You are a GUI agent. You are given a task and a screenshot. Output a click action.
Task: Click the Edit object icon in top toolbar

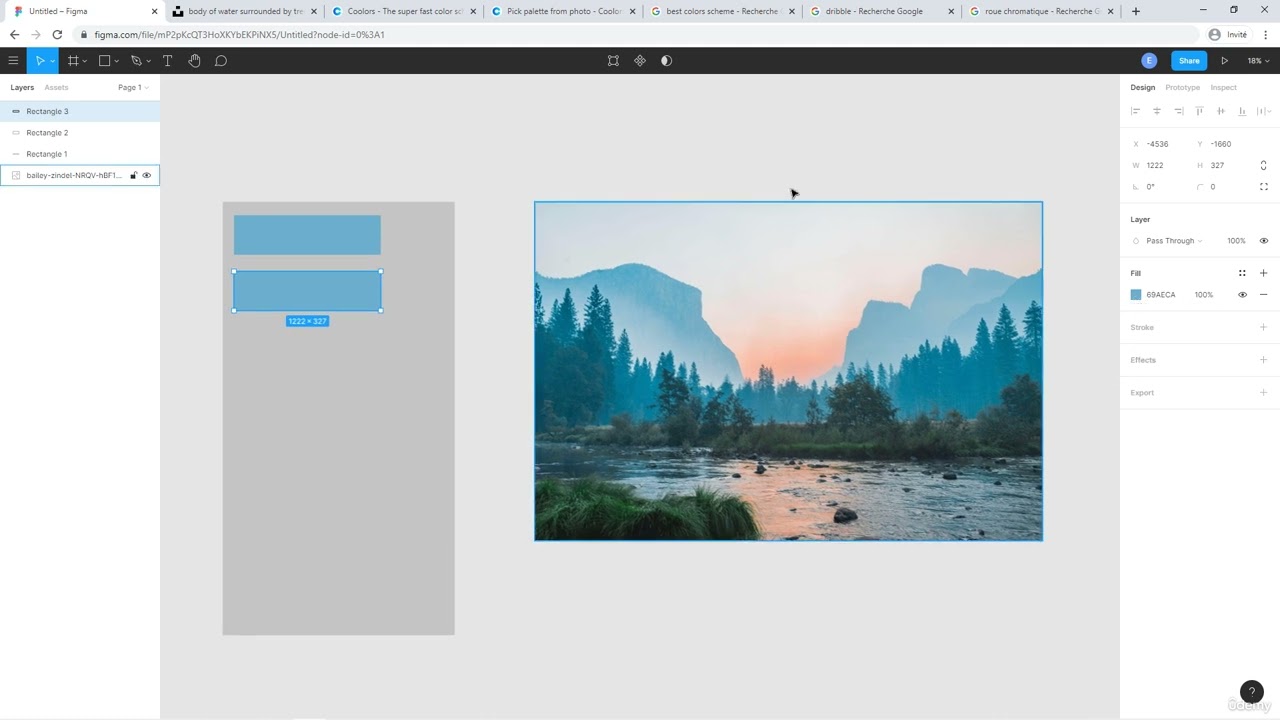(613, 61)
